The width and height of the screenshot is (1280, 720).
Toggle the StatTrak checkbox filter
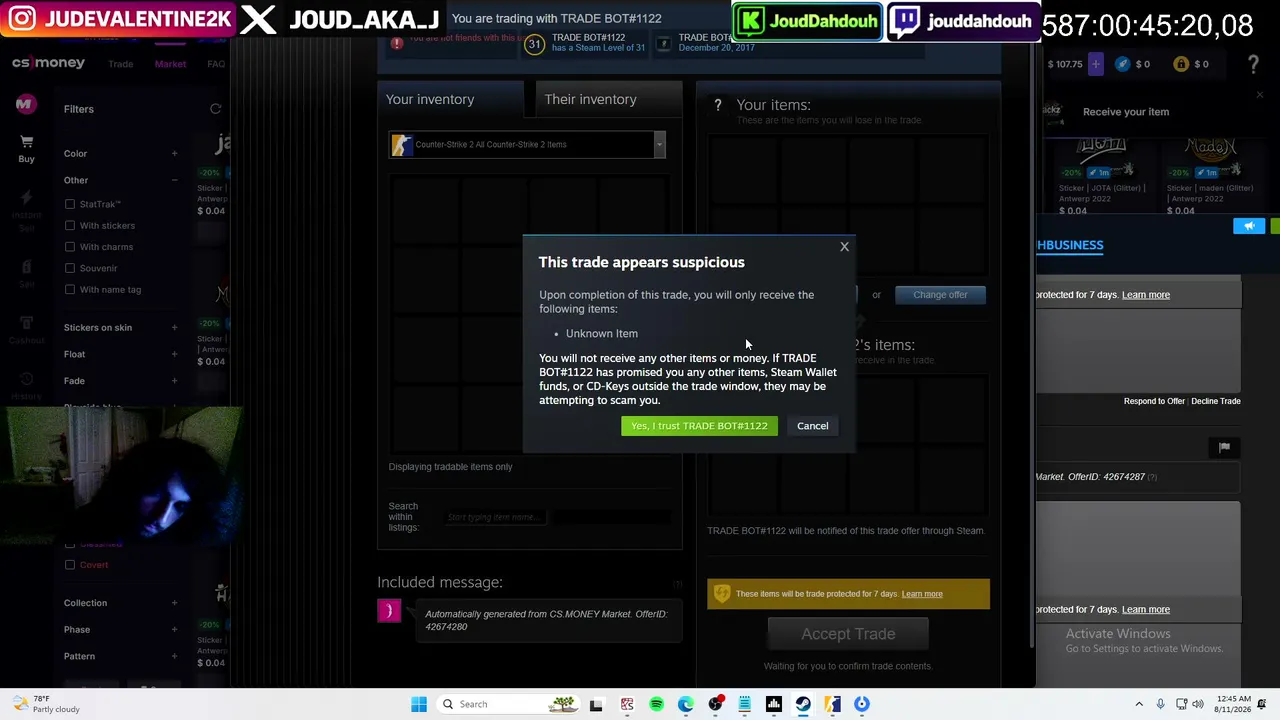70,204
